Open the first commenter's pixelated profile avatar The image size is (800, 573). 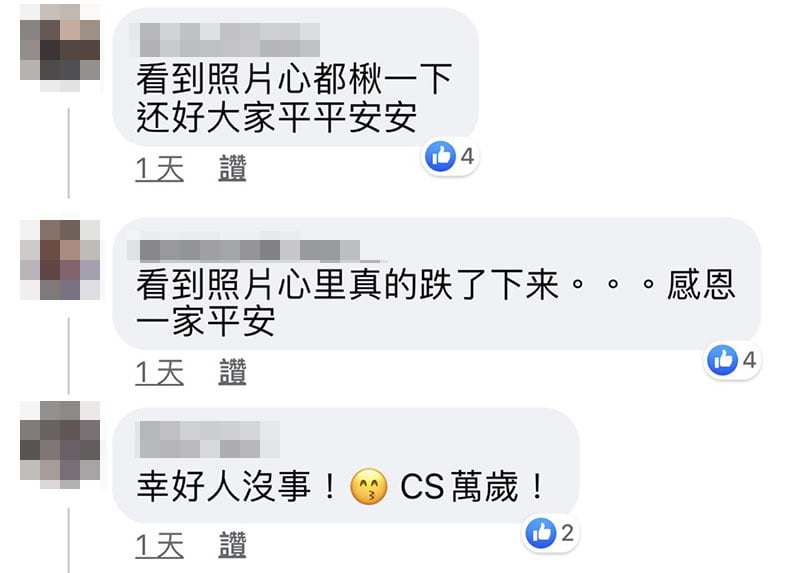point(60,47)
